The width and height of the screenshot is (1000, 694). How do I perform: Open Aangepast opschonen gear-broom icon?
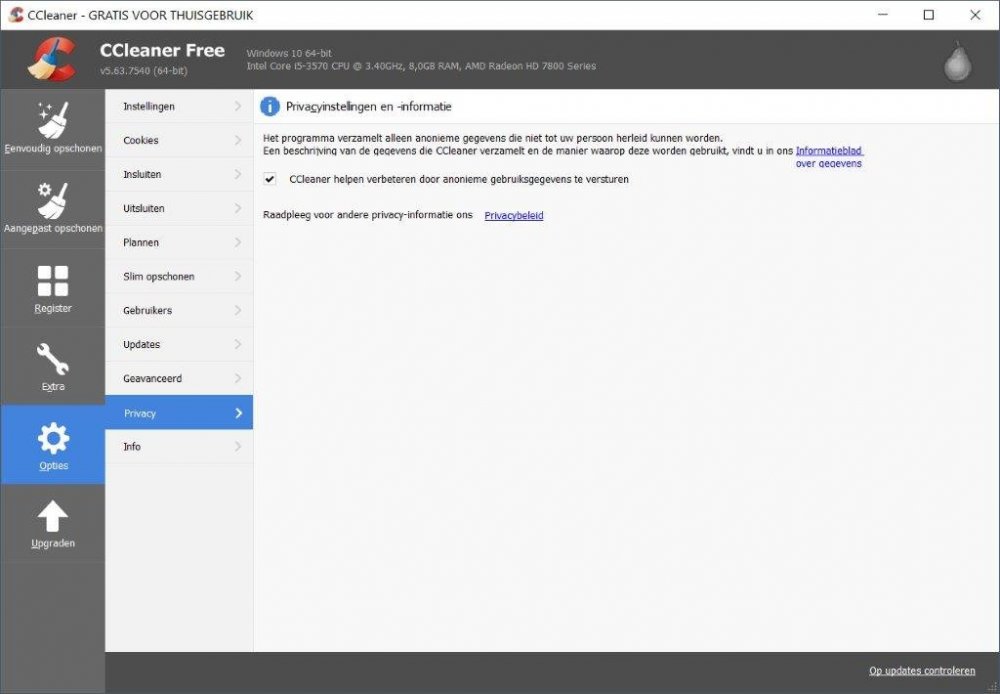point(52,201)
